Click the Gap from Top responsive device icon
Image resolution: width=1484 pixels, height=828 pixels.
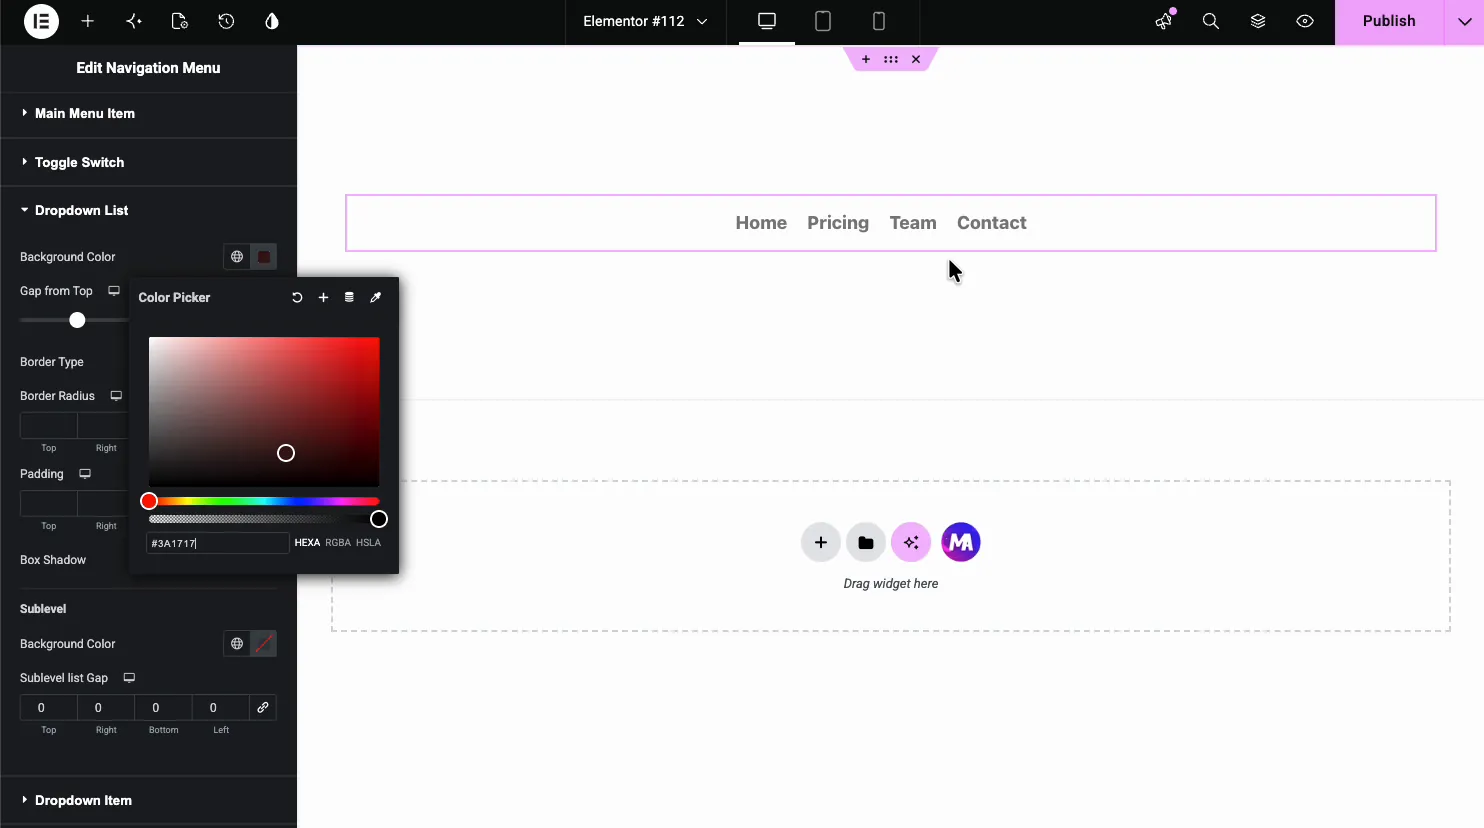click(114, 291)
